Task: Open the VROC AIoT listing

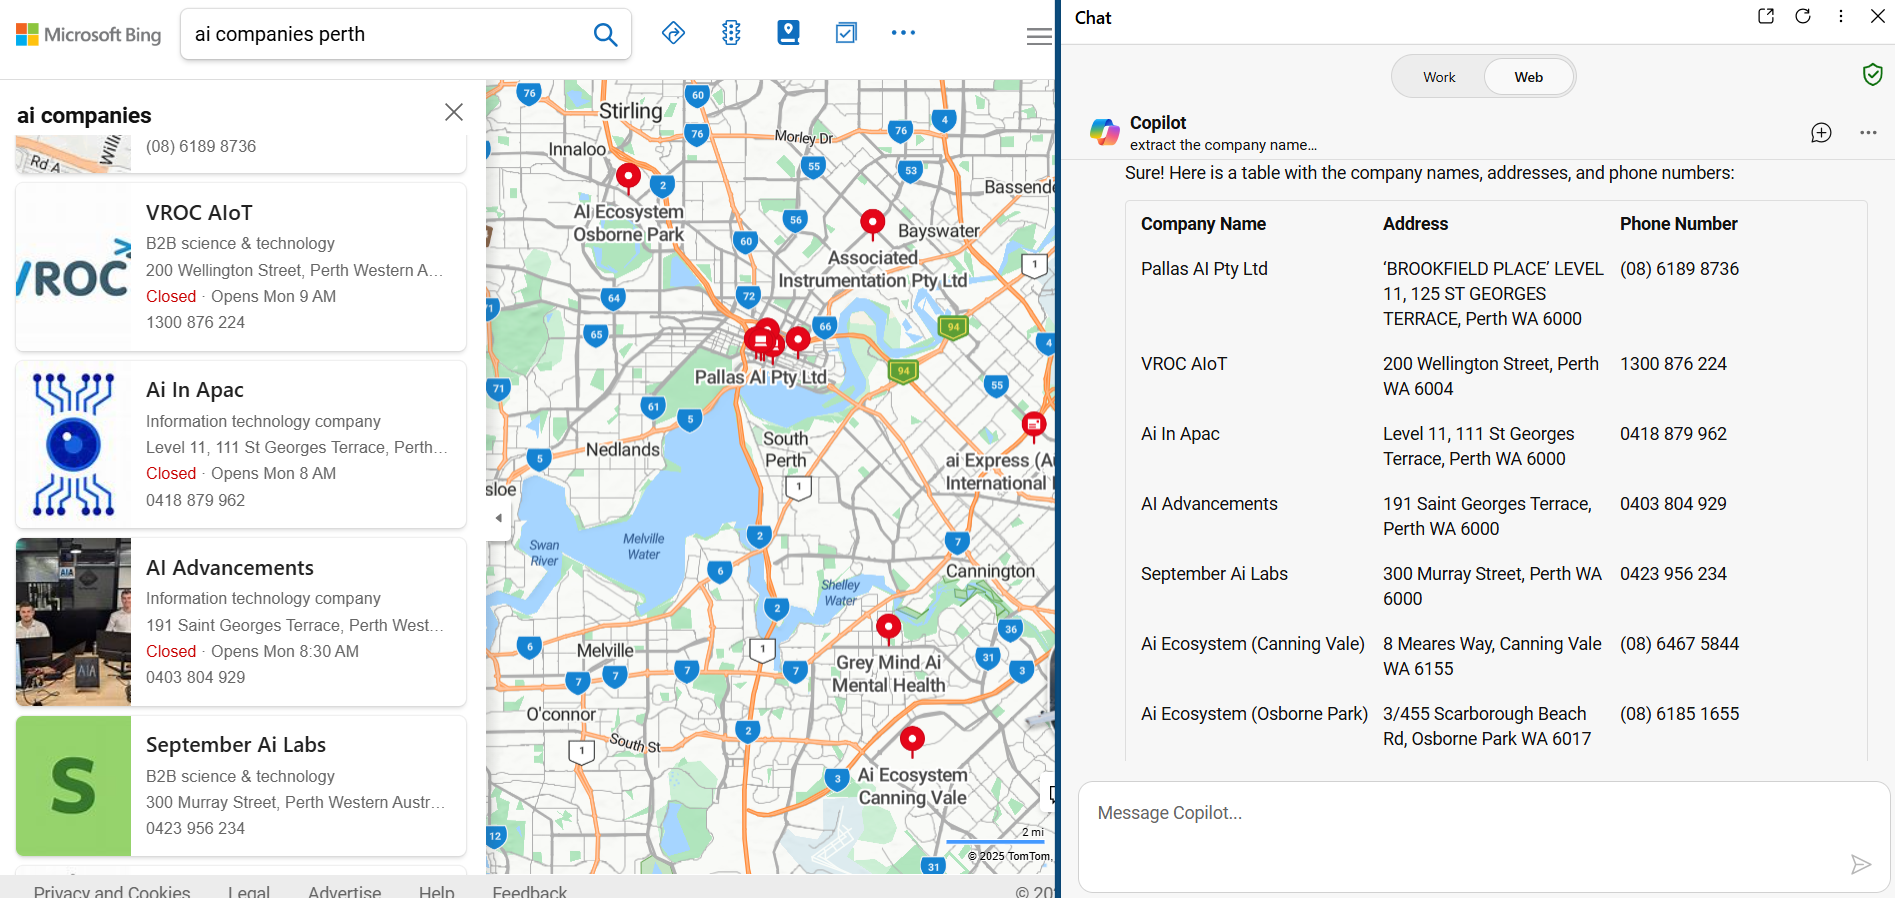Action: tap(241, 267)
